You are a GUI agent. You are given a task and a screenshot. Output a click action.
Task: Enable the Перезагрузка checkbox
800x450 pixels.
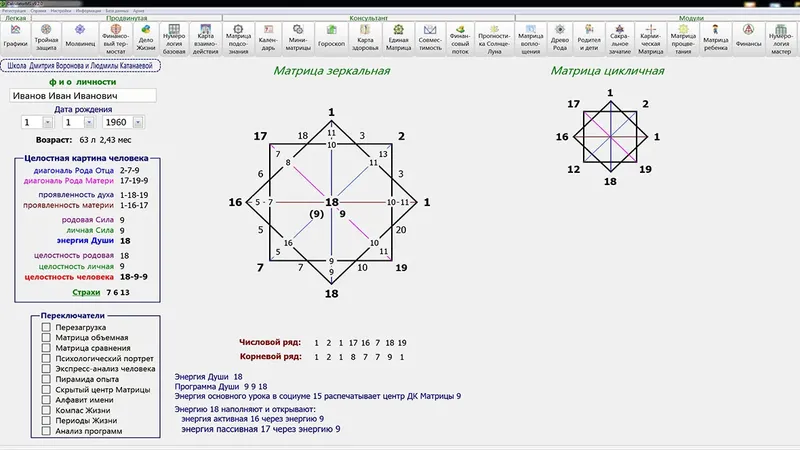coord(46,327)
